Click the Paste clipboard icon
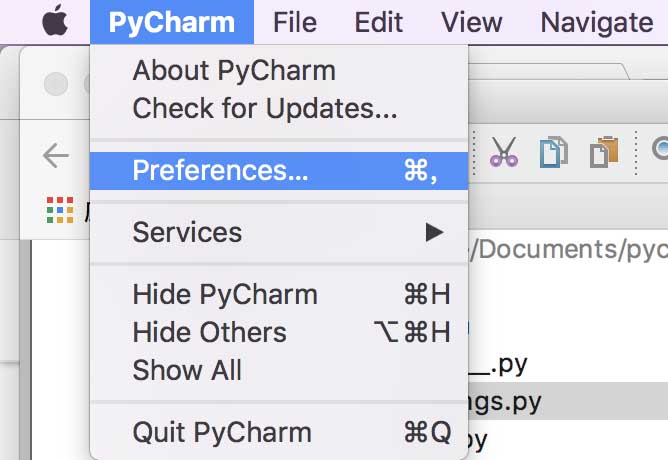Viewport: 668px width, 460px height. [604, 152]
